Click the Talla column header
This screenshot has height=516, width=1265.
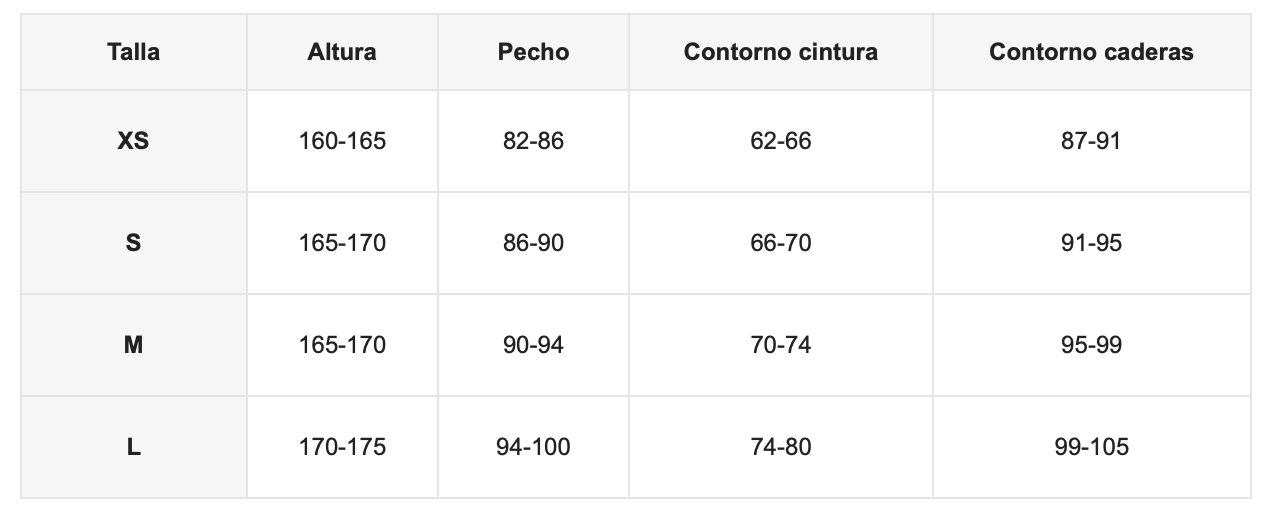[133, 52]
